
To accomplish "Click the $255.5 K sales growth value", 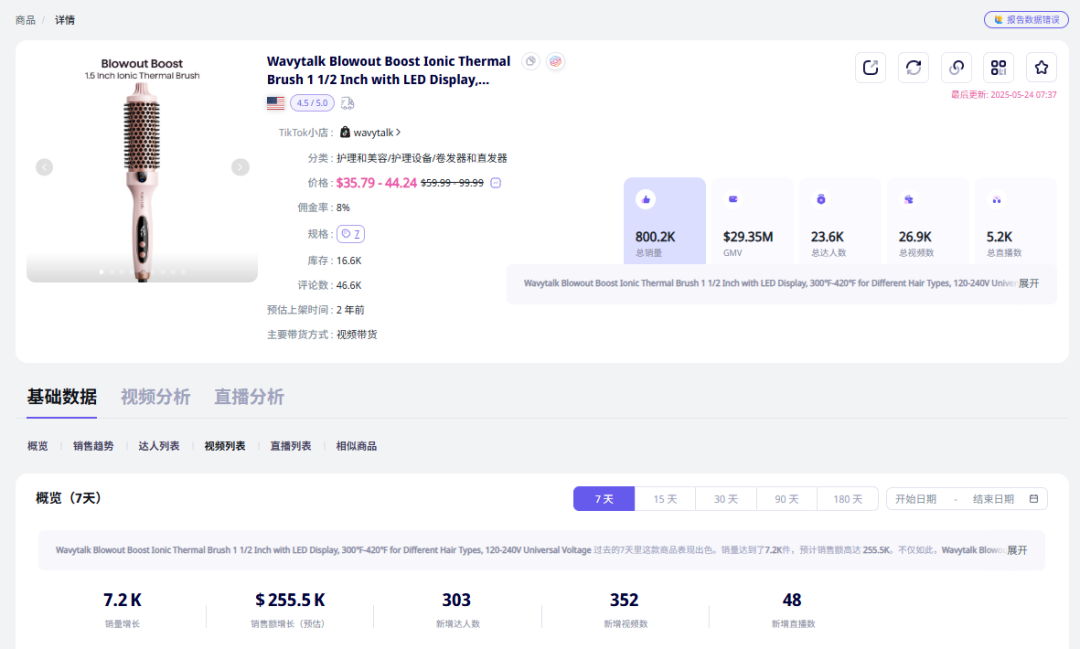I will click(x=290, y=600).
